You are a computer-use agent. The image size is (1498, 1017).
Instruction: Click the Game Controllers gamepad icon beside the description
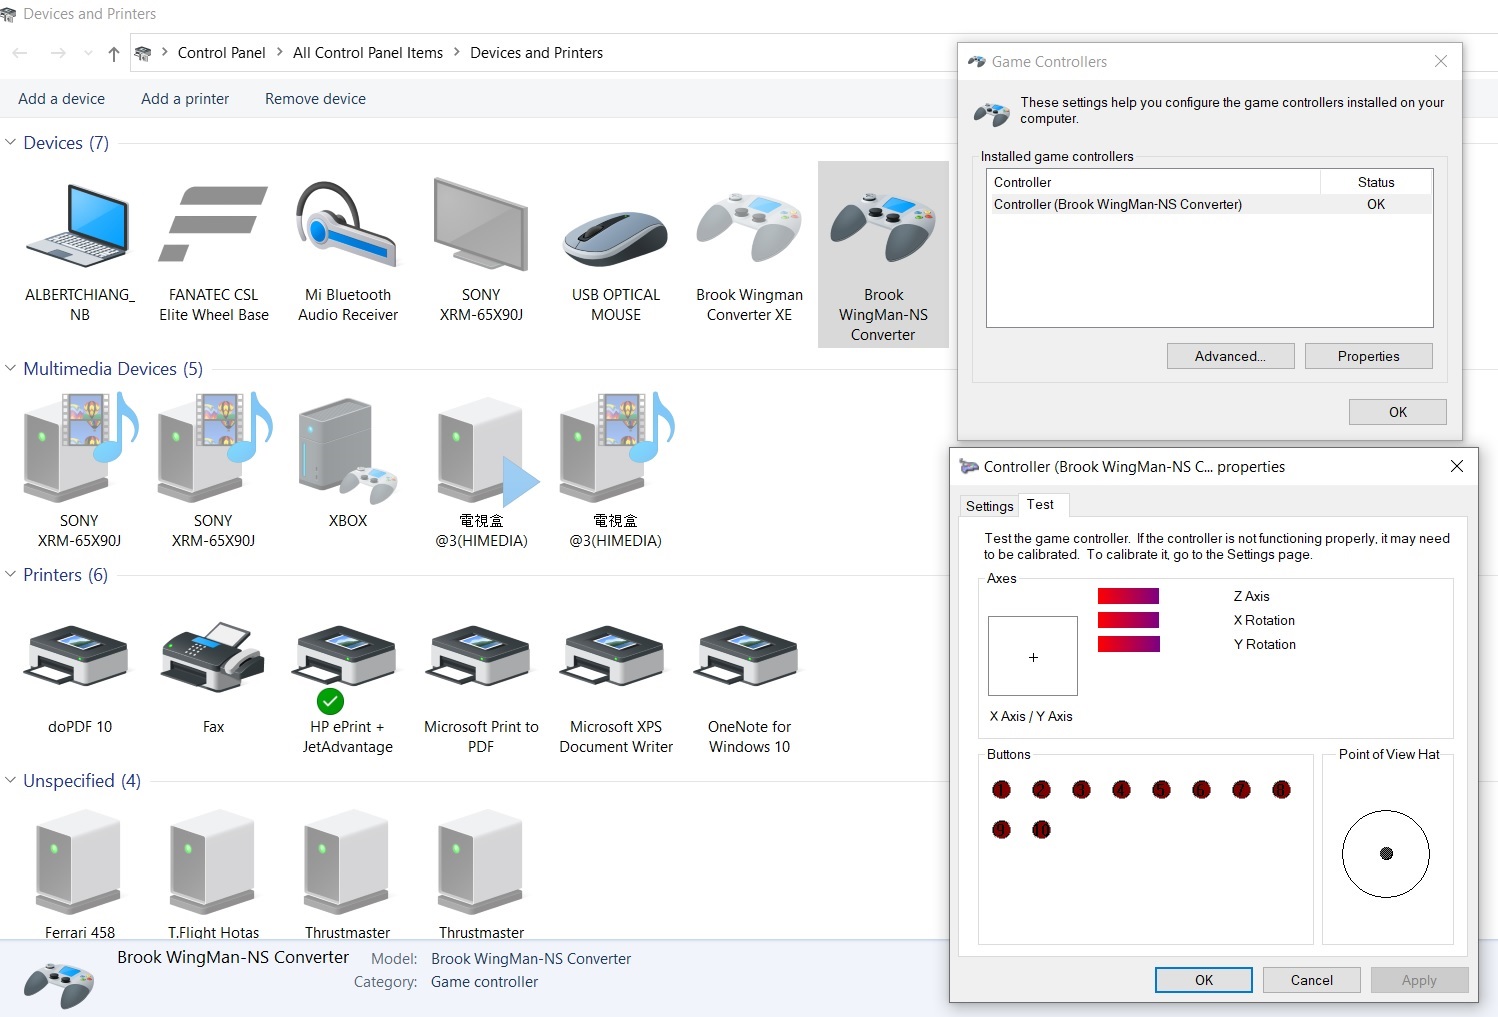[x=991, y=113]
